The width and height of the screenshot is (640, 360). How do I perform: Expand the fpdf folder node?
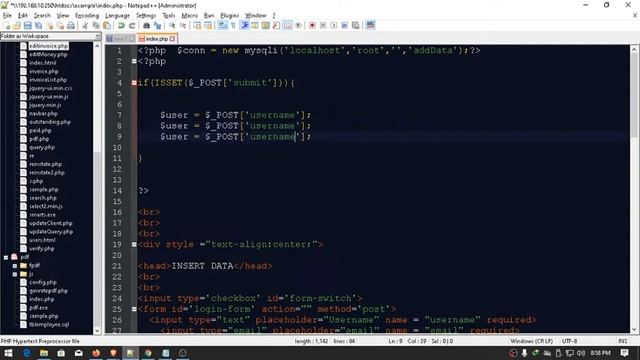(15, 266)
